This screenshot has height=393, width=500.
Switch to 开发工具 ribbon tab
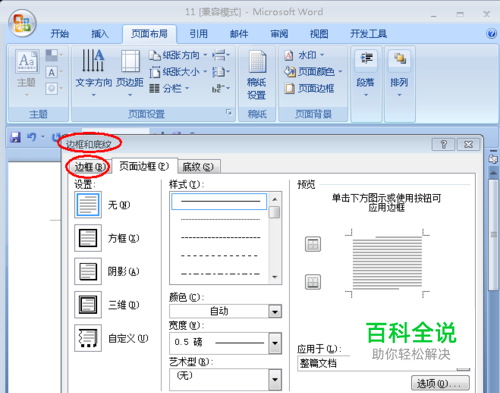click(368, 34)
